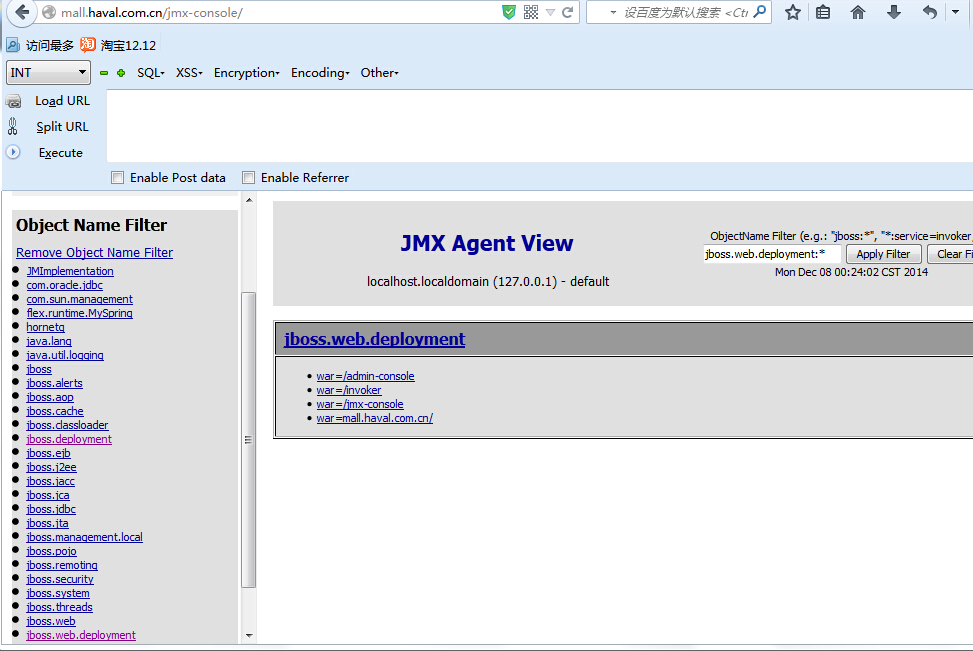973x651 pixels.
Task: Bookmark this page with the star icon
Action: (792, 12)
